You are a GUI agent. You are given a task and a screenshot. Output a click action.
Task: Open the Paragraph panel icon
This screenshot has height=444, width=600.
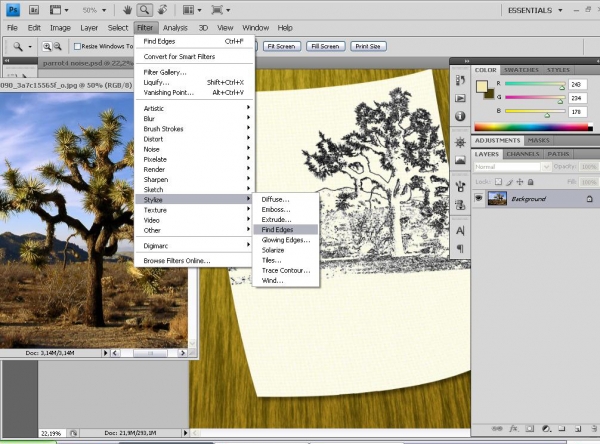460,249
